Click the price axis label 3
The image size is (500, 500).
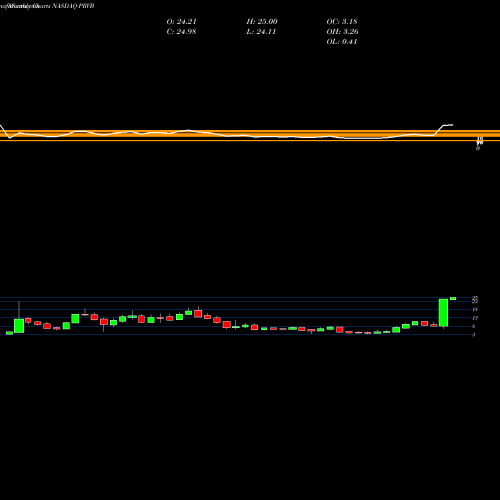click(473, 335)
